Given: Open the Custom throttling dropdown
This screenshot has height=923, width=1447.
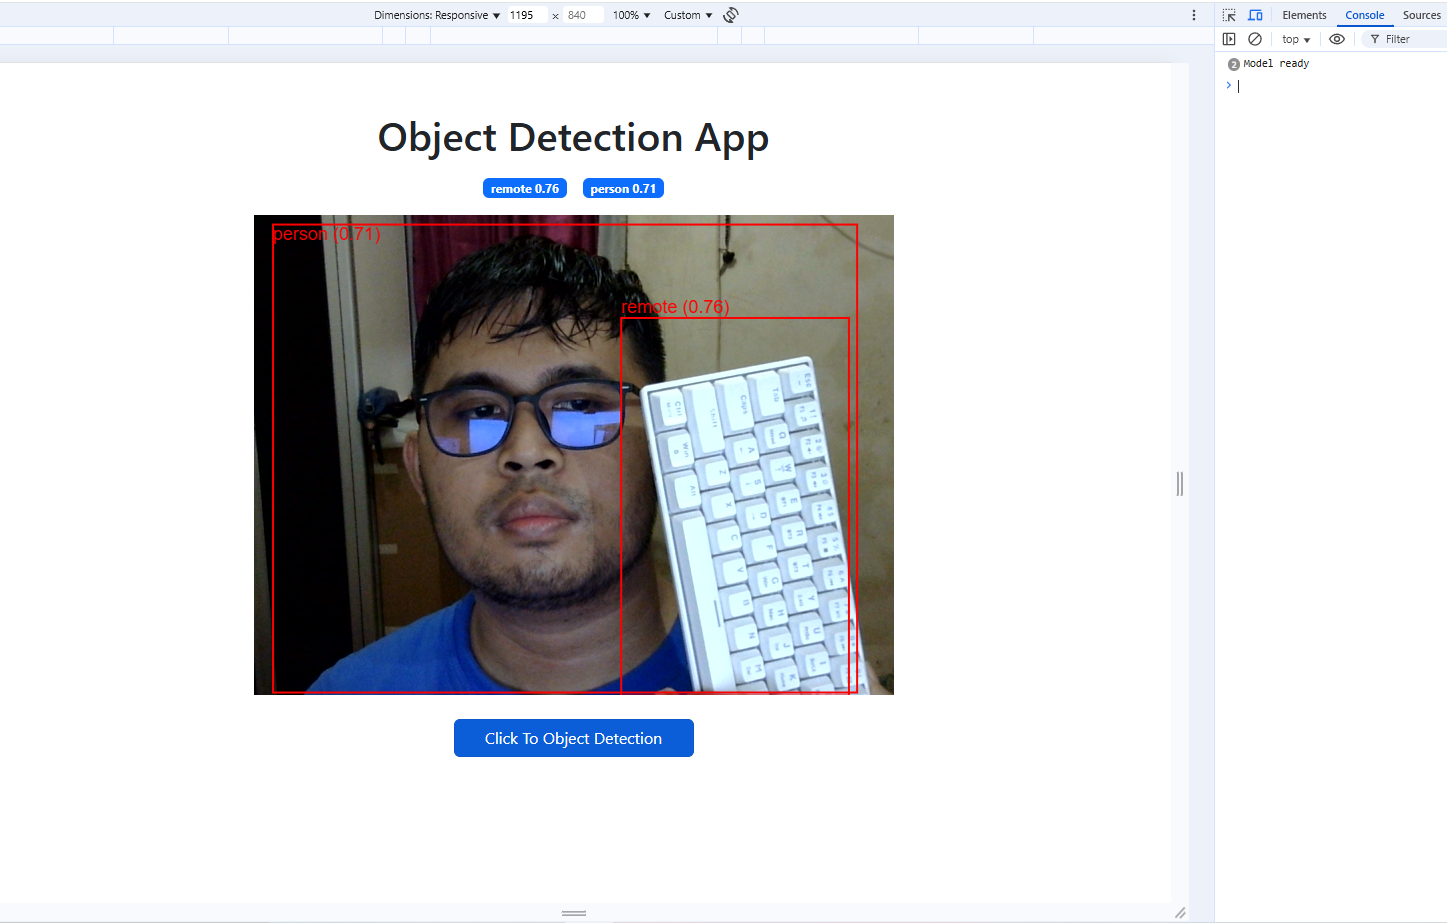Looking at the screenshot, I should (688, 15).
